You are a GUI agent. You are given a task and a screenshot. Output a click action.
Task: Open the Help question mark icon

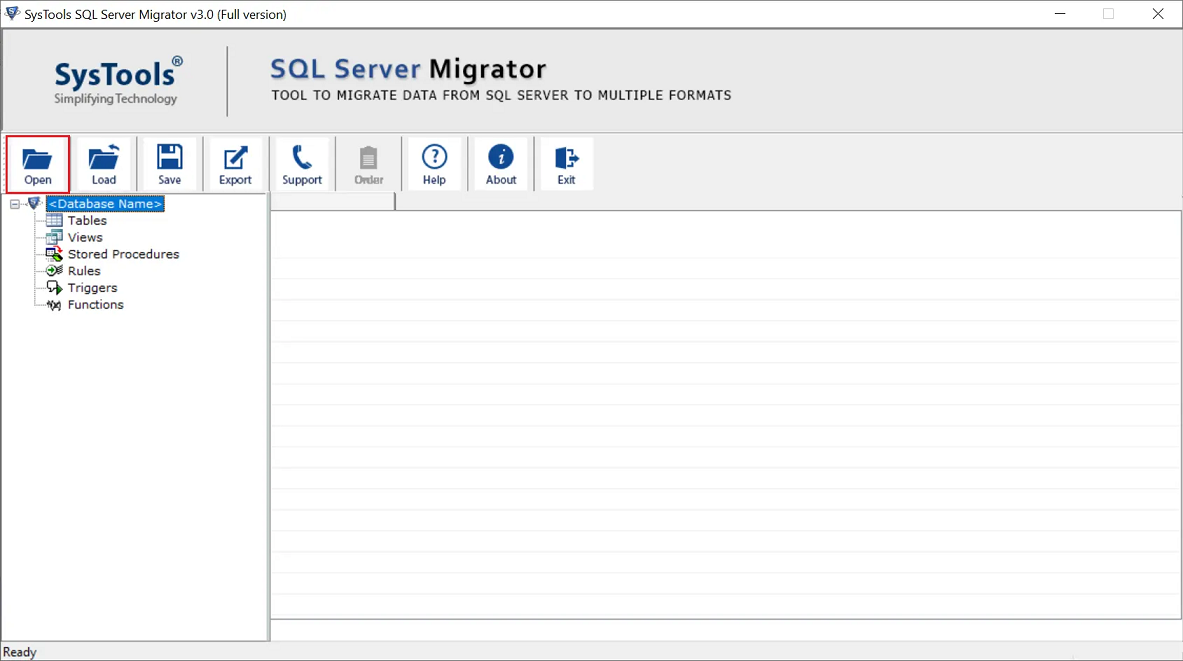pos(435,157)
